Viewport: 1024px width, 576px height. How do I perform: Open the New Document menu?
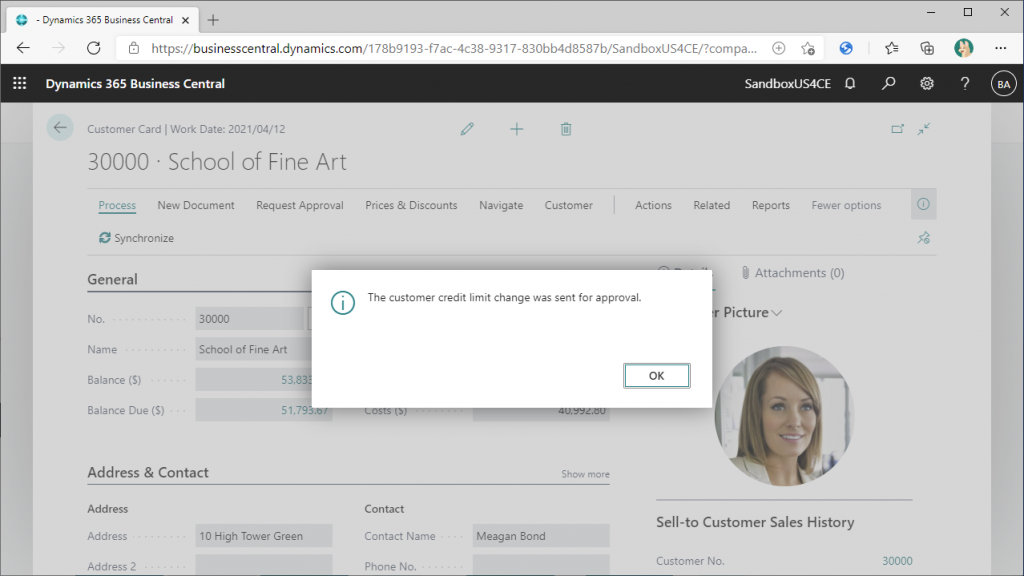tap(196, 205)
